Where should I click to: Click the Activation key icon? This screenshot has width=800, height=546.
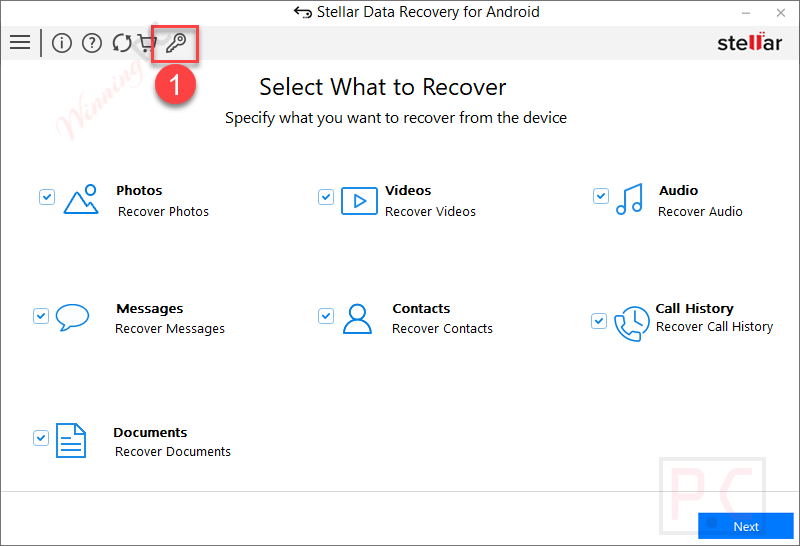(x=176, y=43)
